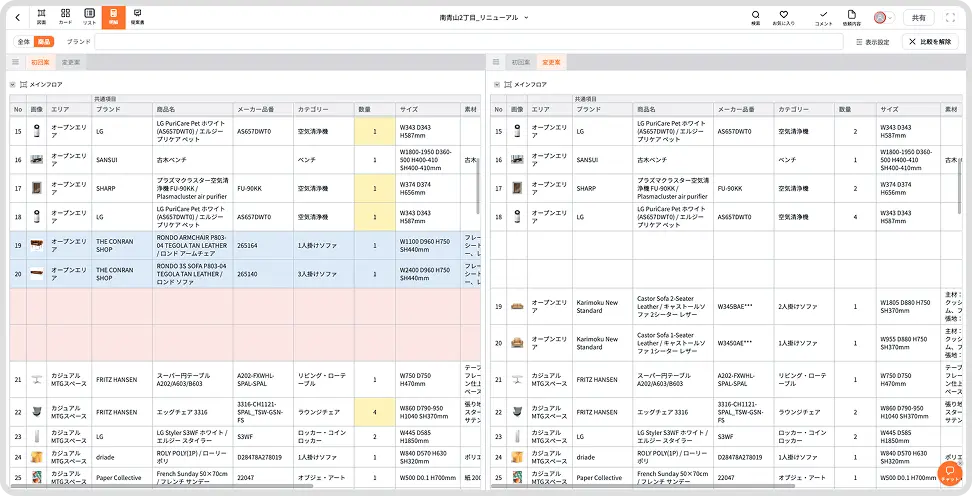Collapse the left メインフロア group
Image resolution: width=972 pixels, height=496 pixels.
[12, 85]
